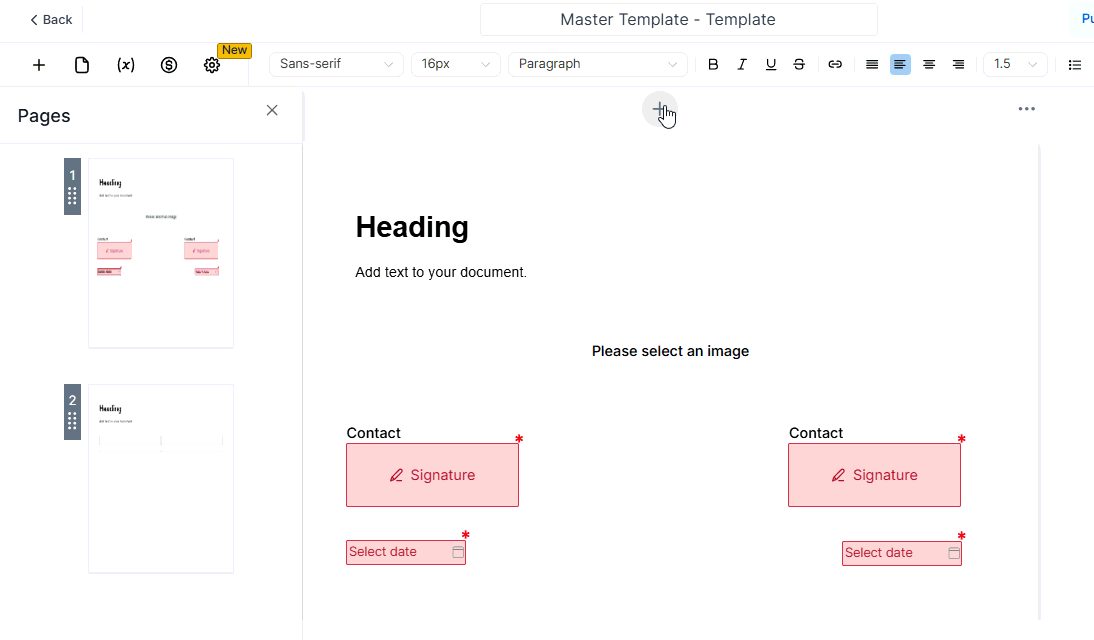
Task: Click the add element plus icon in toolbar
Action: pos(39,65)
